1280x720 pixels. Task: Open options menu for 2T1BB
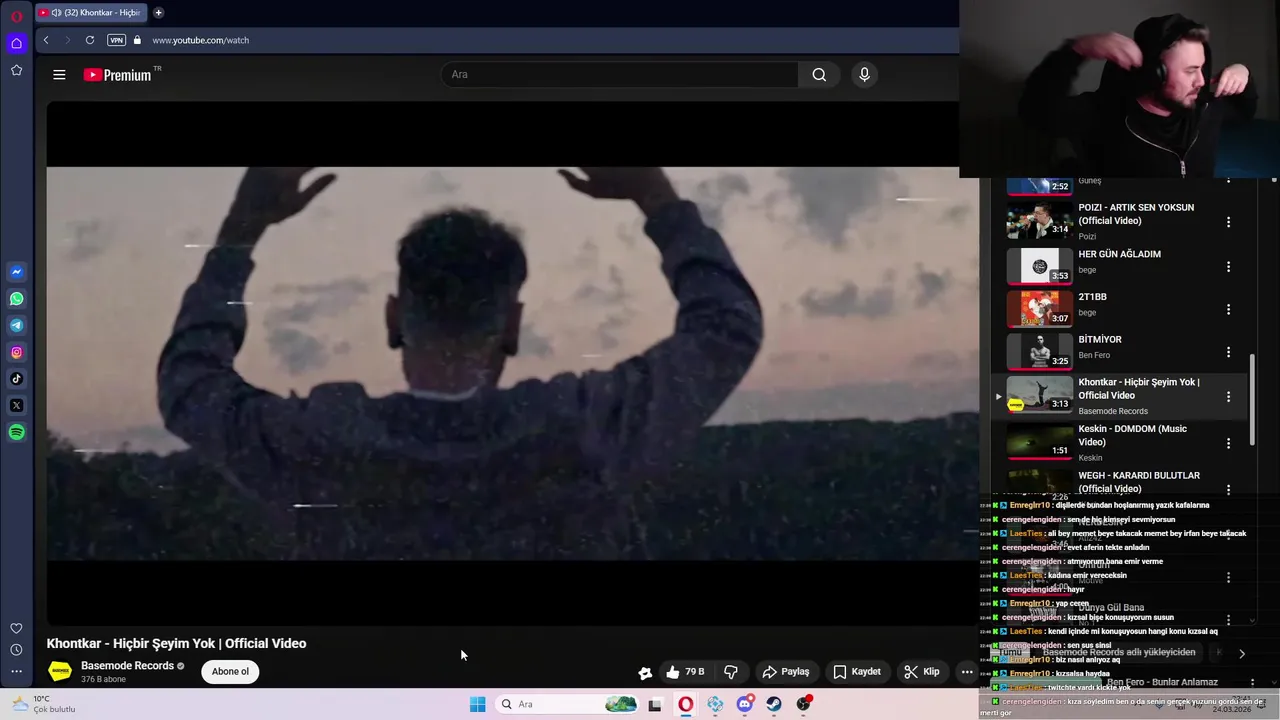coord(1229,310)
